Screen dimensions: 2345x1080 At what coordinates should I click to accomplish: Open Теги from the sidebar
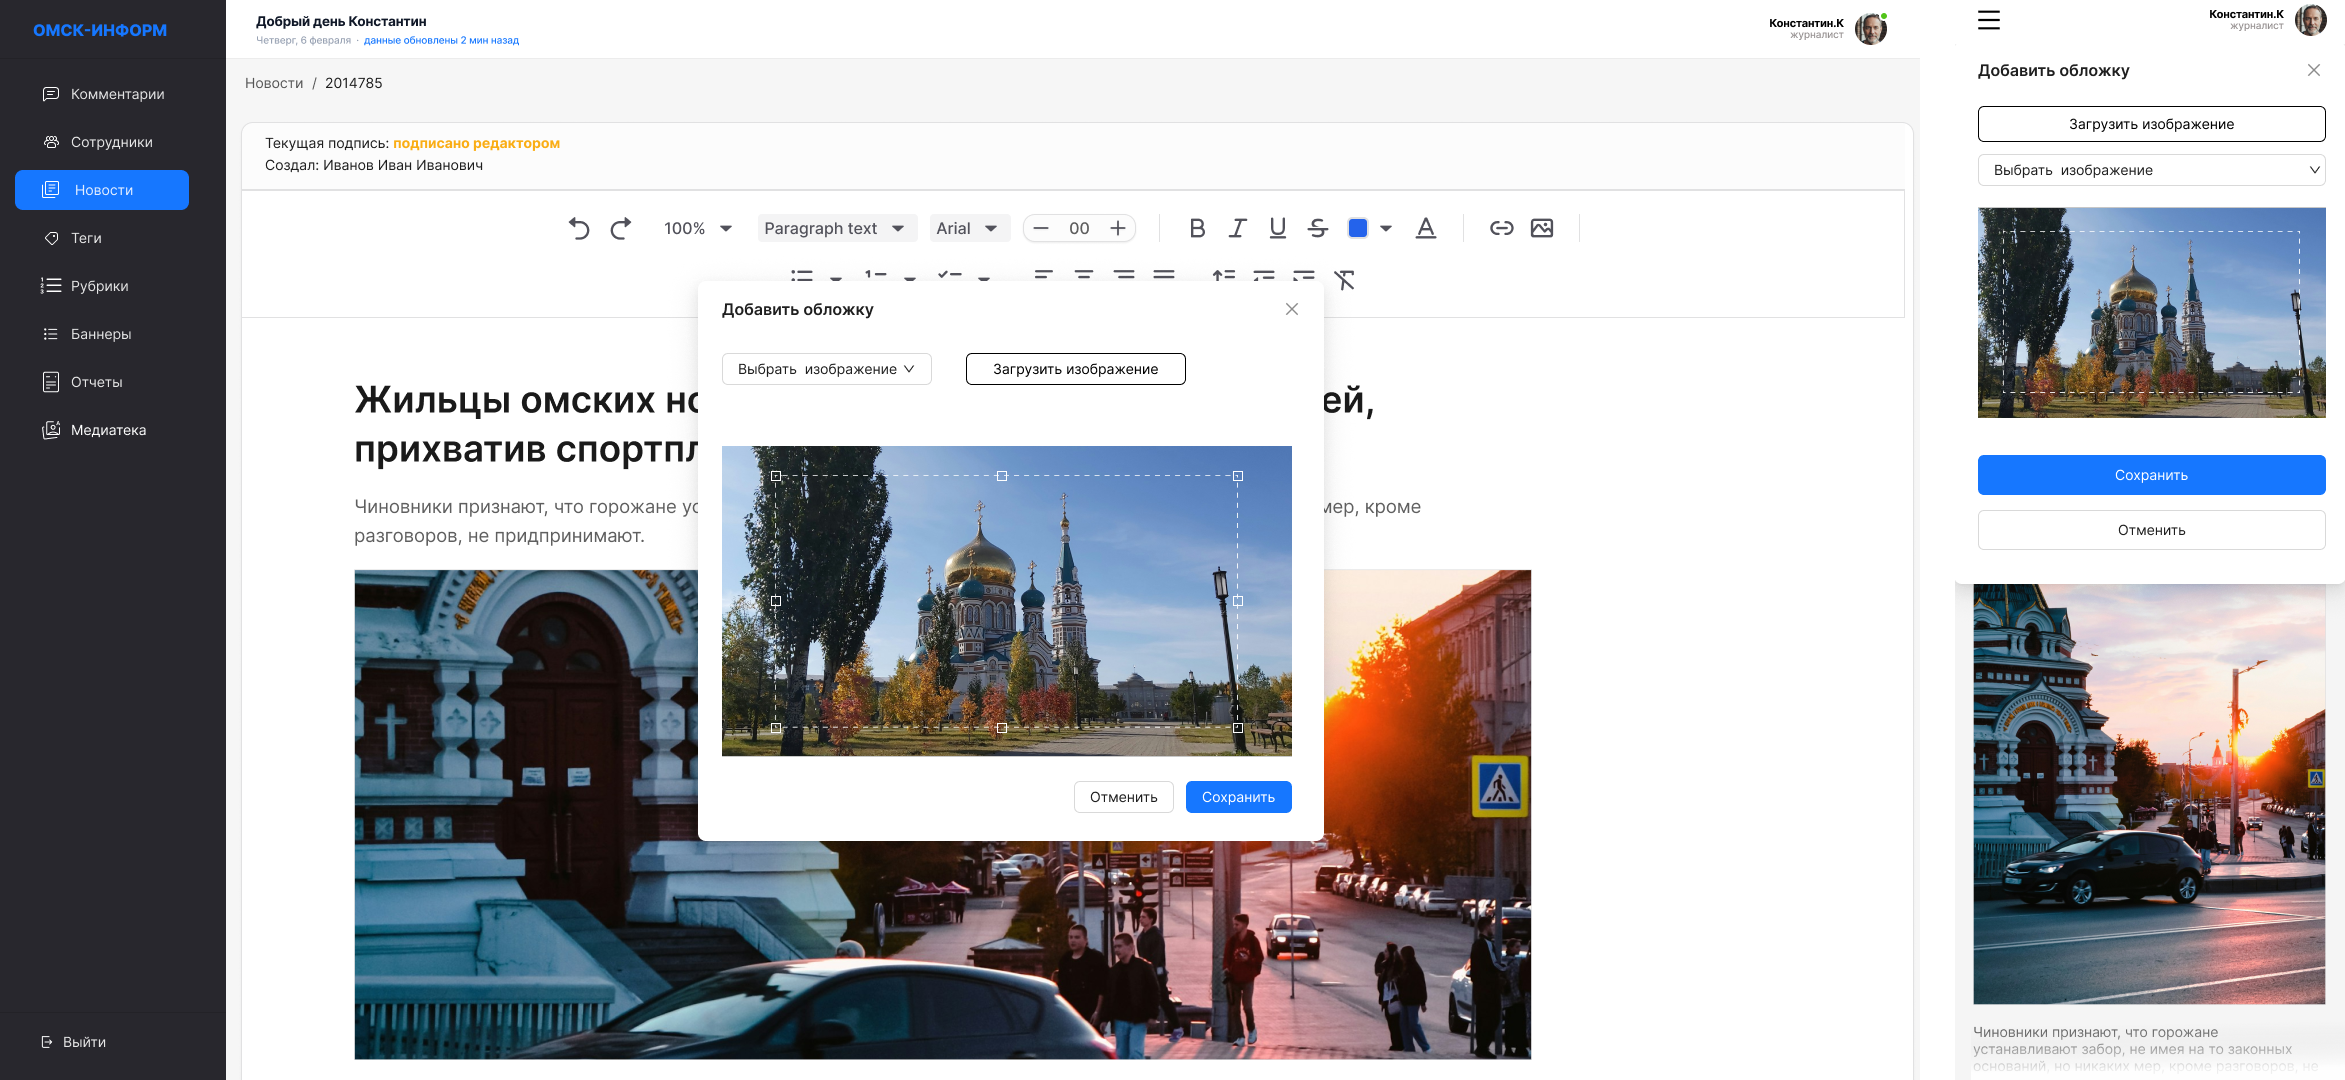pos(86,238)
